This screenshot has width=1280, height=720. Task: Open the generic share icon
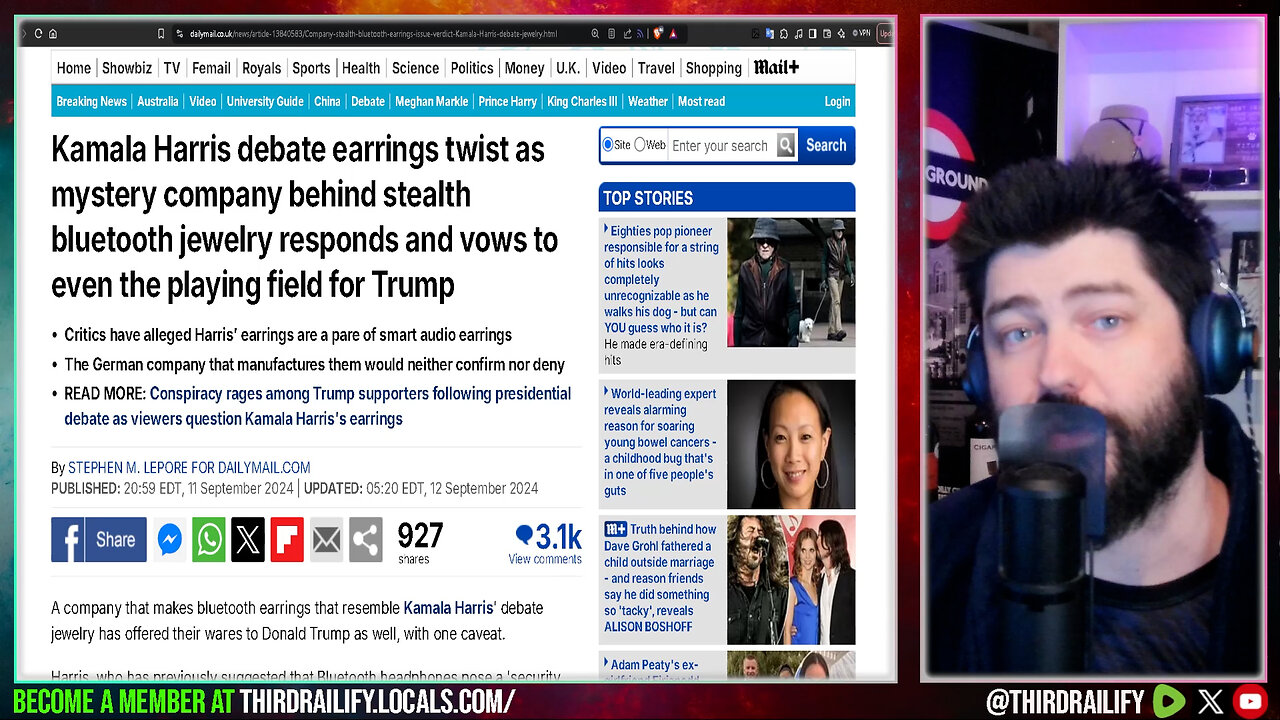pos(366,540)
